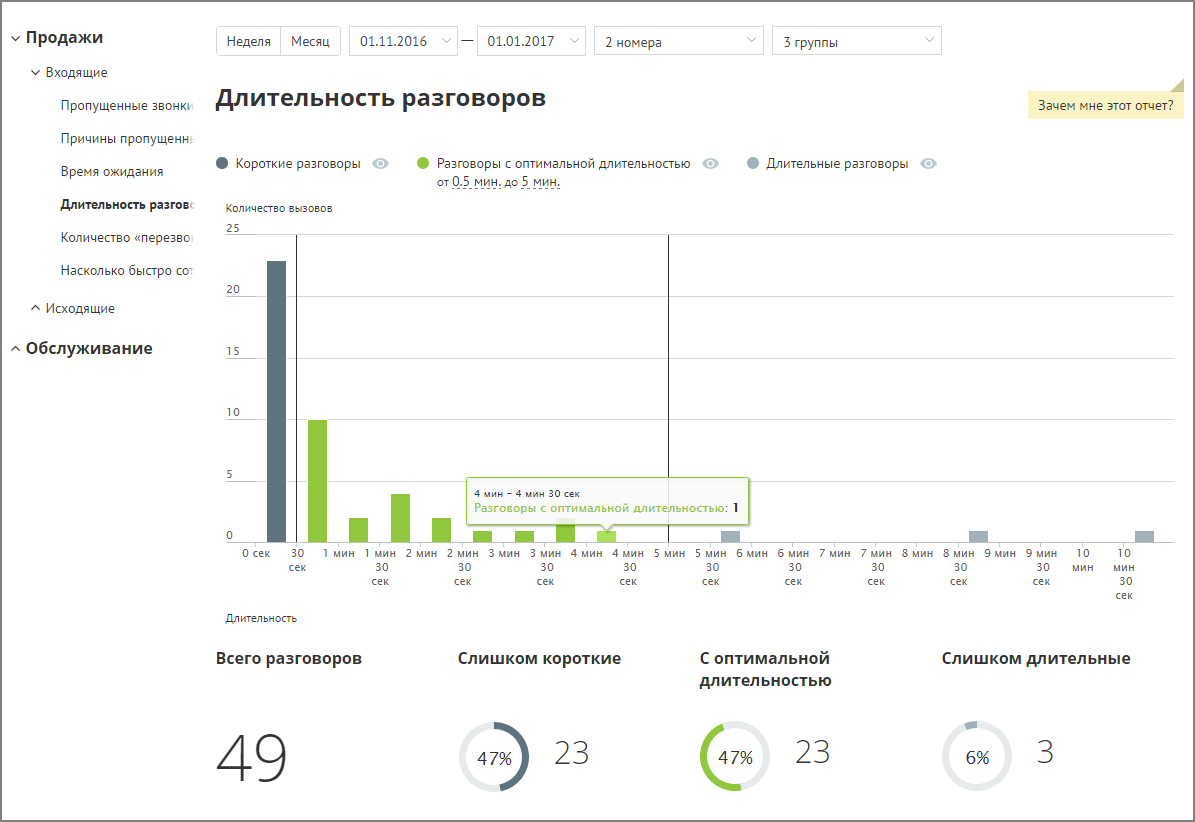Image resolution: width=1195 pixels, height=822 pixels.
Task: Open the Количество «перезвонов» report
Action: (127, 238)
